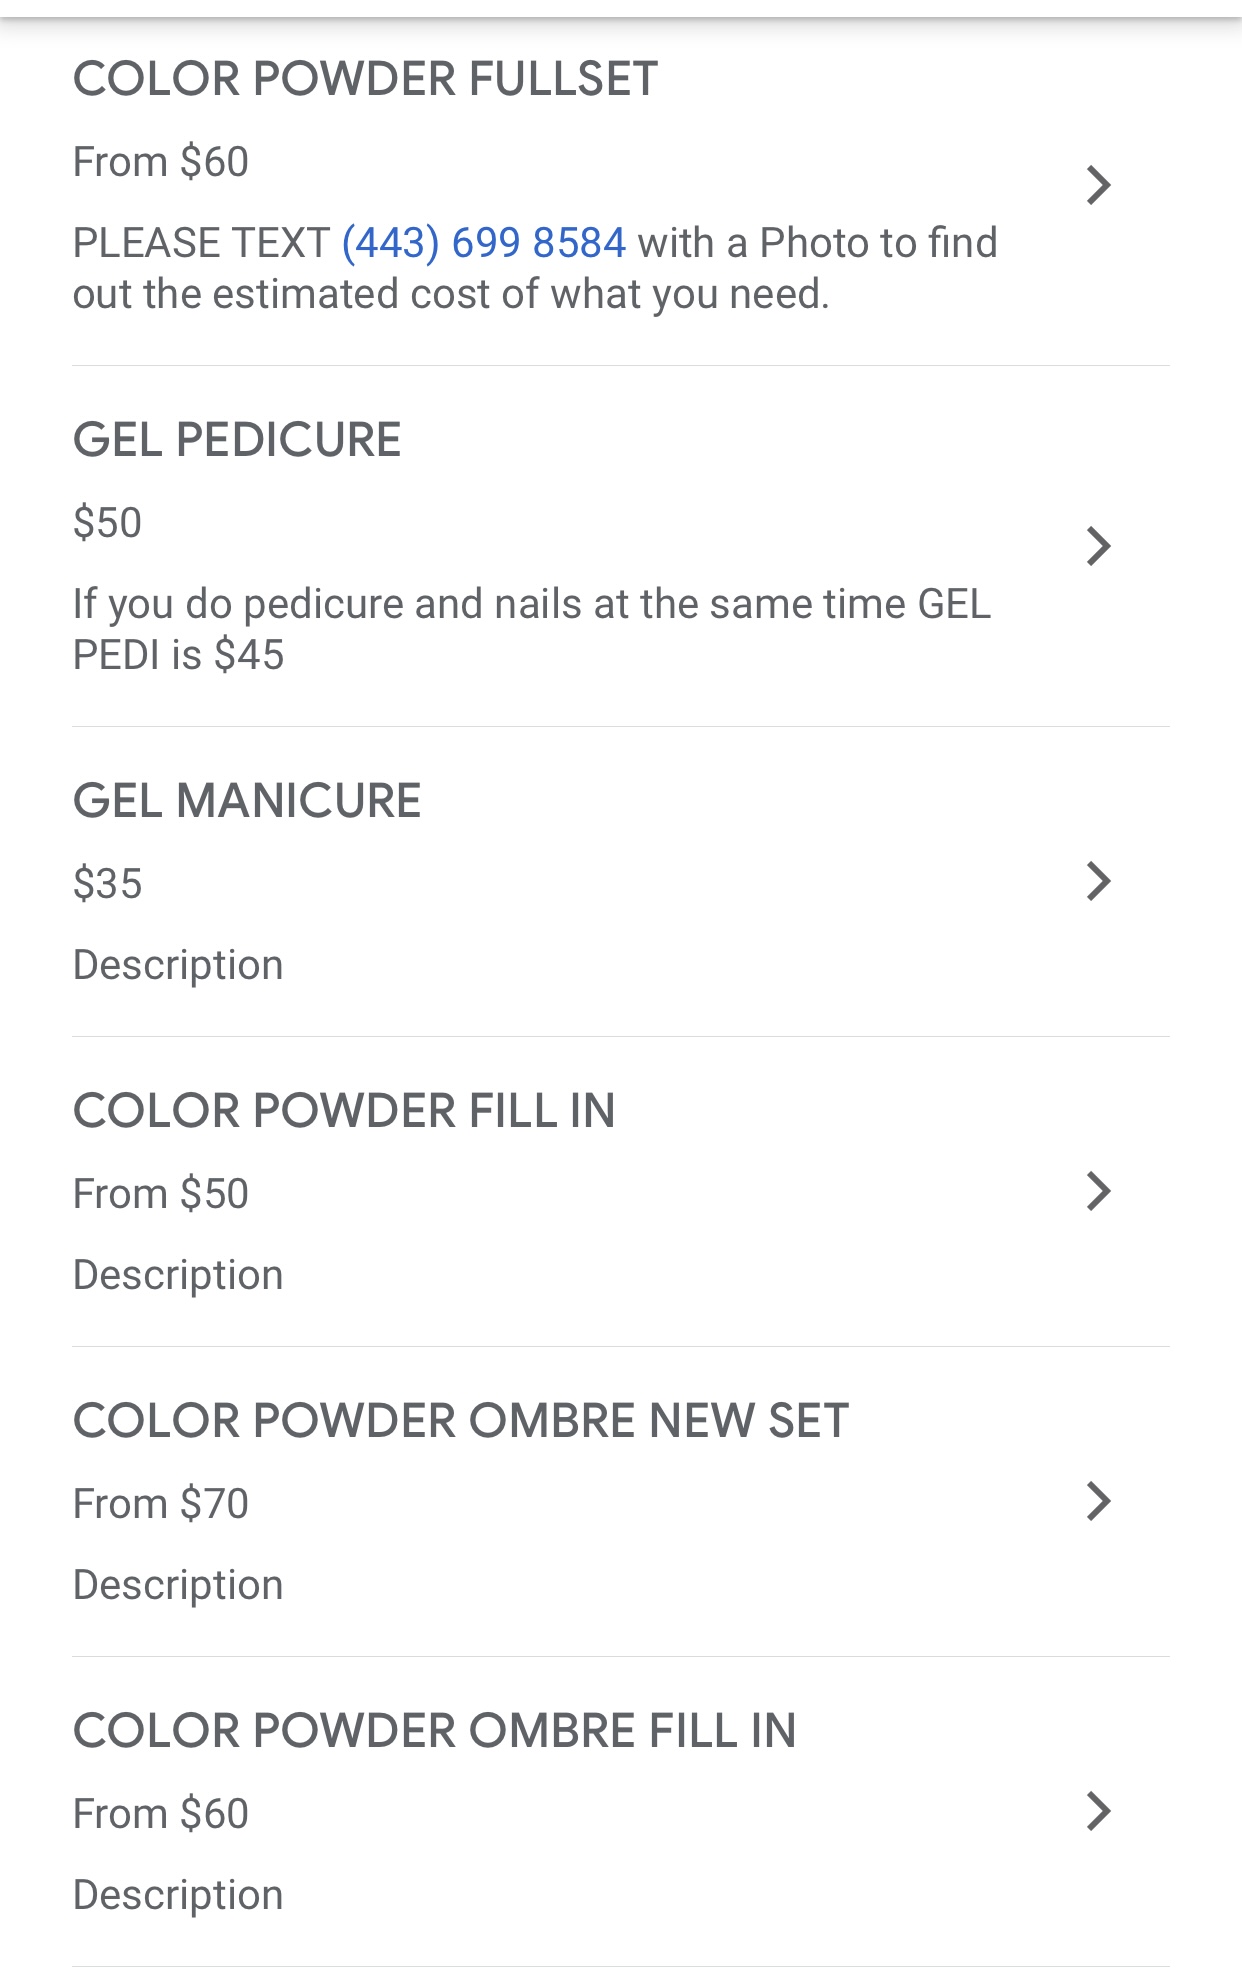
Task: Open the COLOR POWDER OMBRE FILL IN heading
Action: [434, 1731]
